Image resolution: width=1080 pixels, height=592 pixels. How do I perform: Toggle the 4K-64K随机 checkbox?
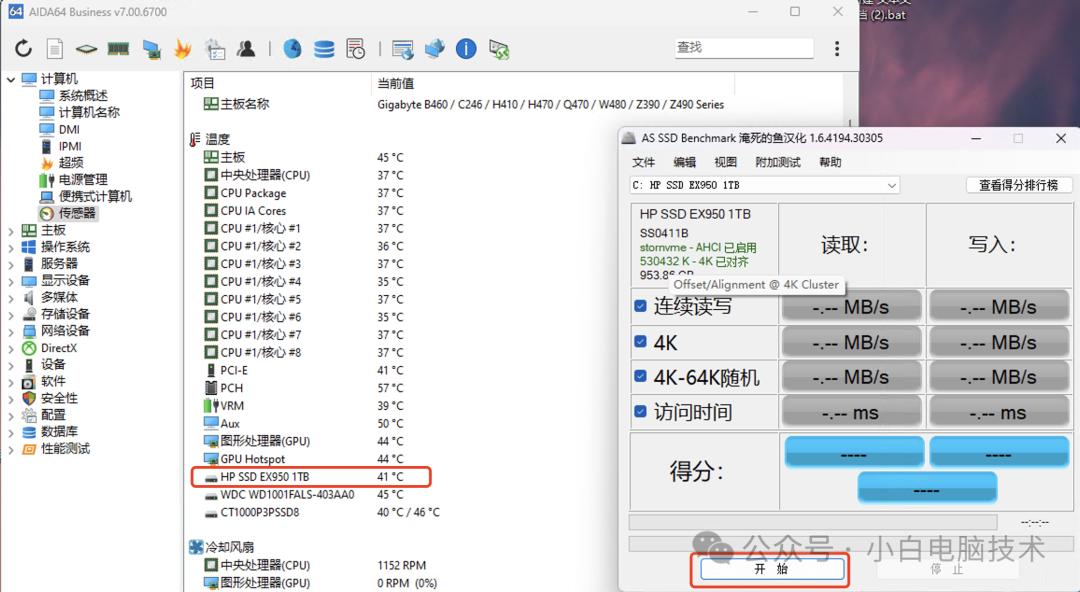(x=641, y=376)
